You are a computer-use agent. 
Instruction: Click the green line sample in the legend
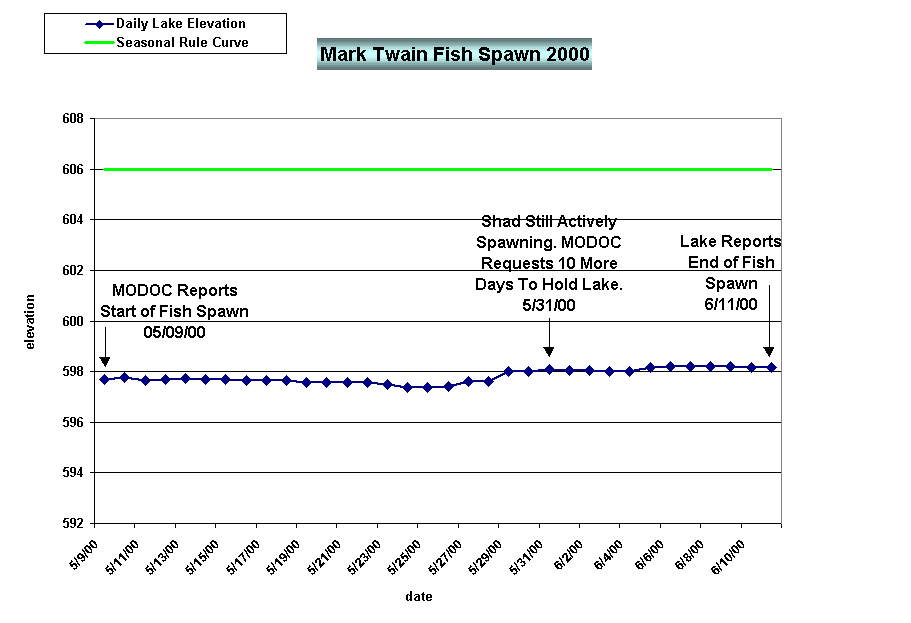point(99,42)
